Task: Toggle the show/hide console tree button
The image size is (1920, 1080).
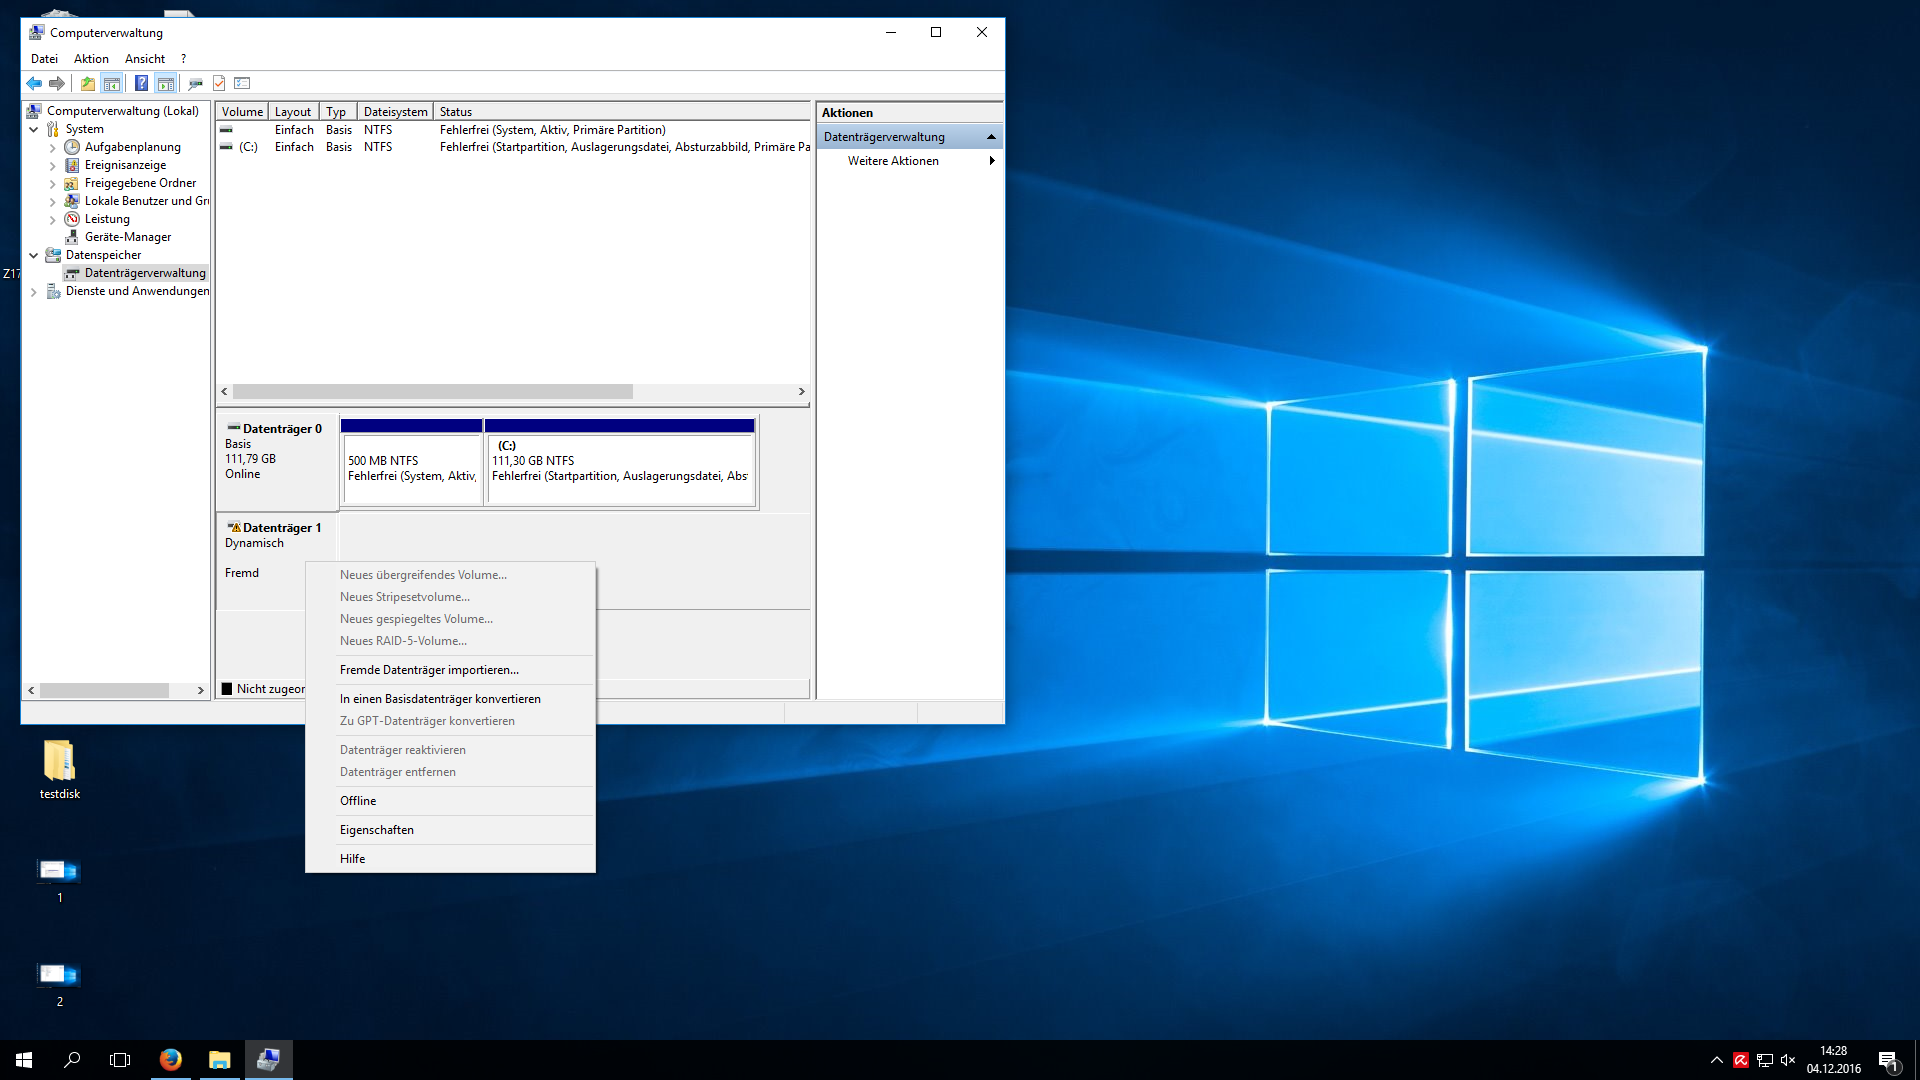Action: pyautogui.click(x=112, y=84)
